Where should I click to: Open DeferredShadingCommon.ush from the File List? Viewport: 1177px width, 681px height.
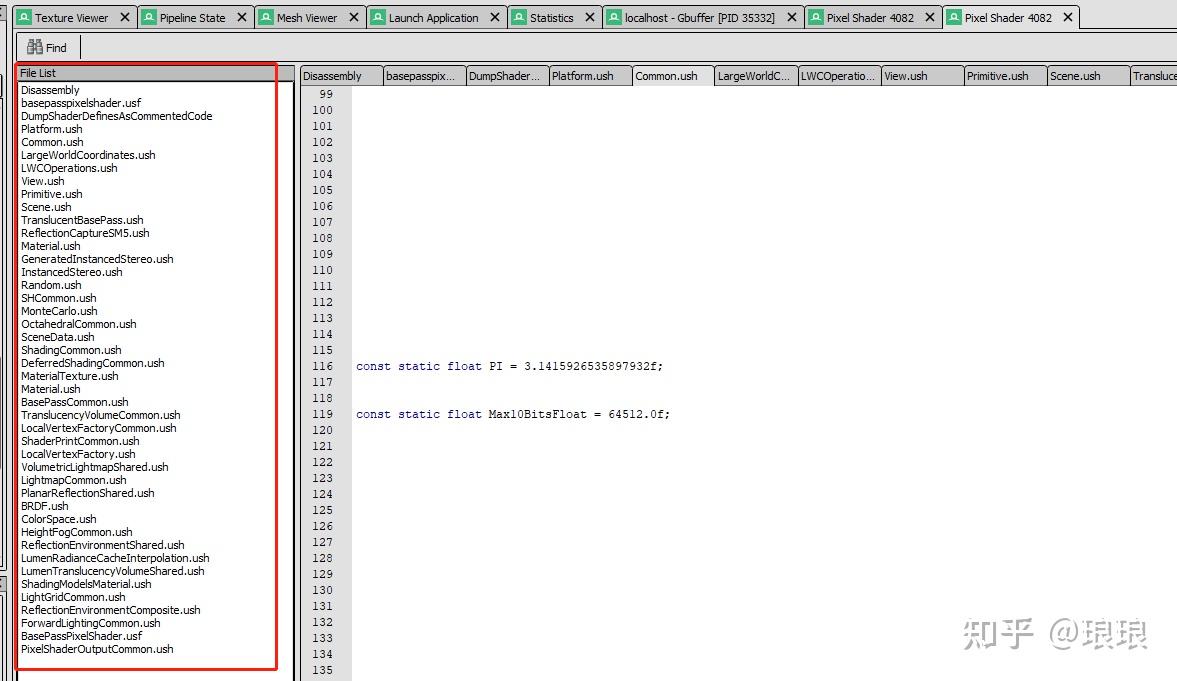click(92, 363)
